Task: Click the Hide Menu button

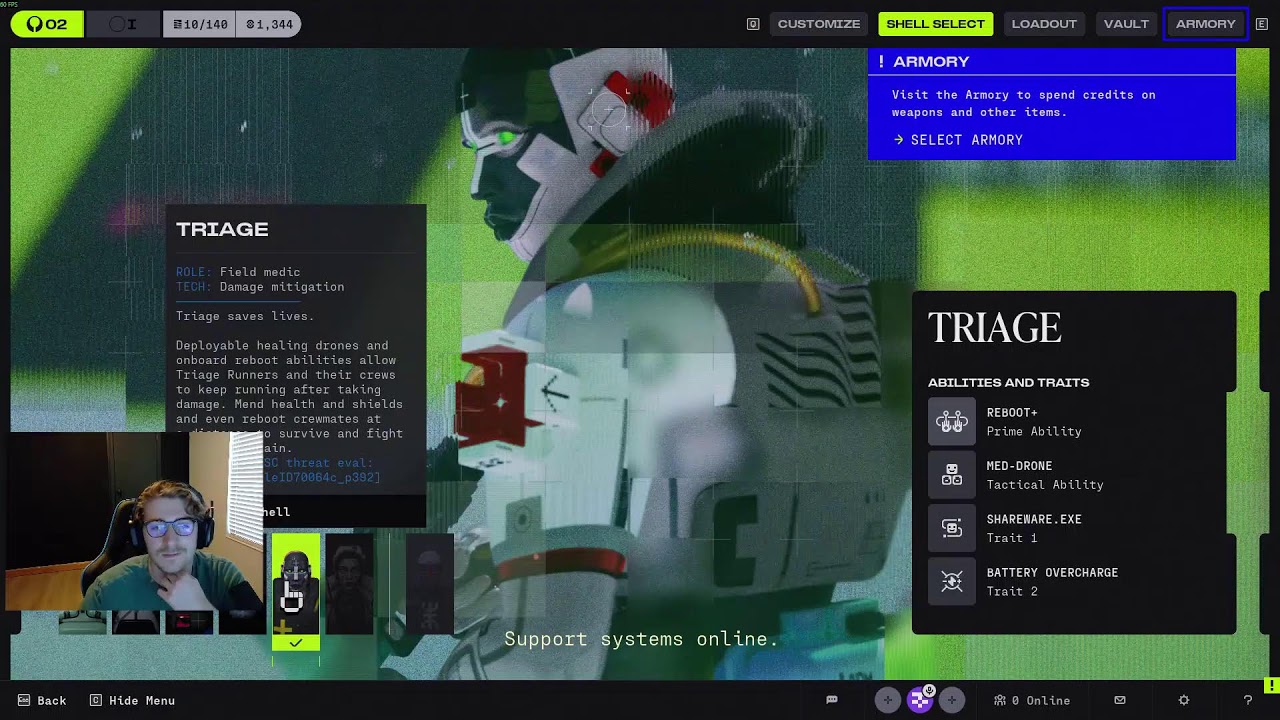Action: [132, 700]
